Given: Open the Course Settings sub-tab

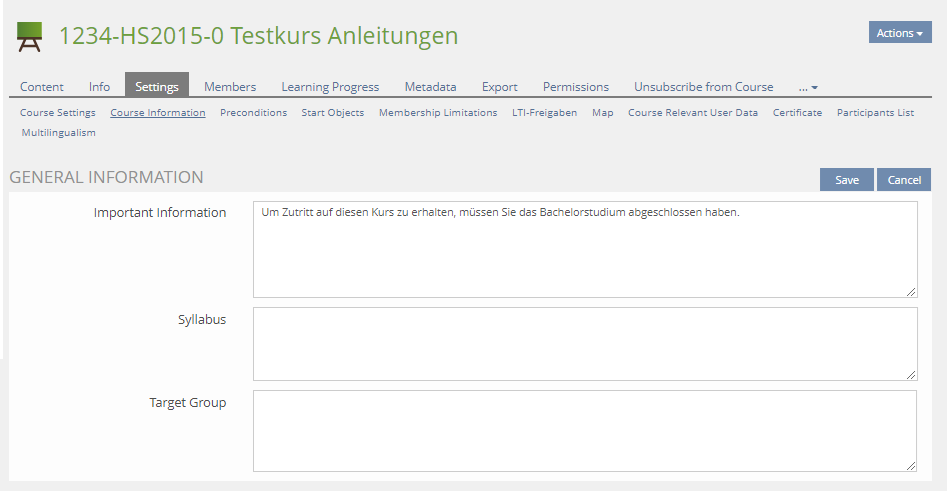Looking at the screenshot, I should [58, 113].
